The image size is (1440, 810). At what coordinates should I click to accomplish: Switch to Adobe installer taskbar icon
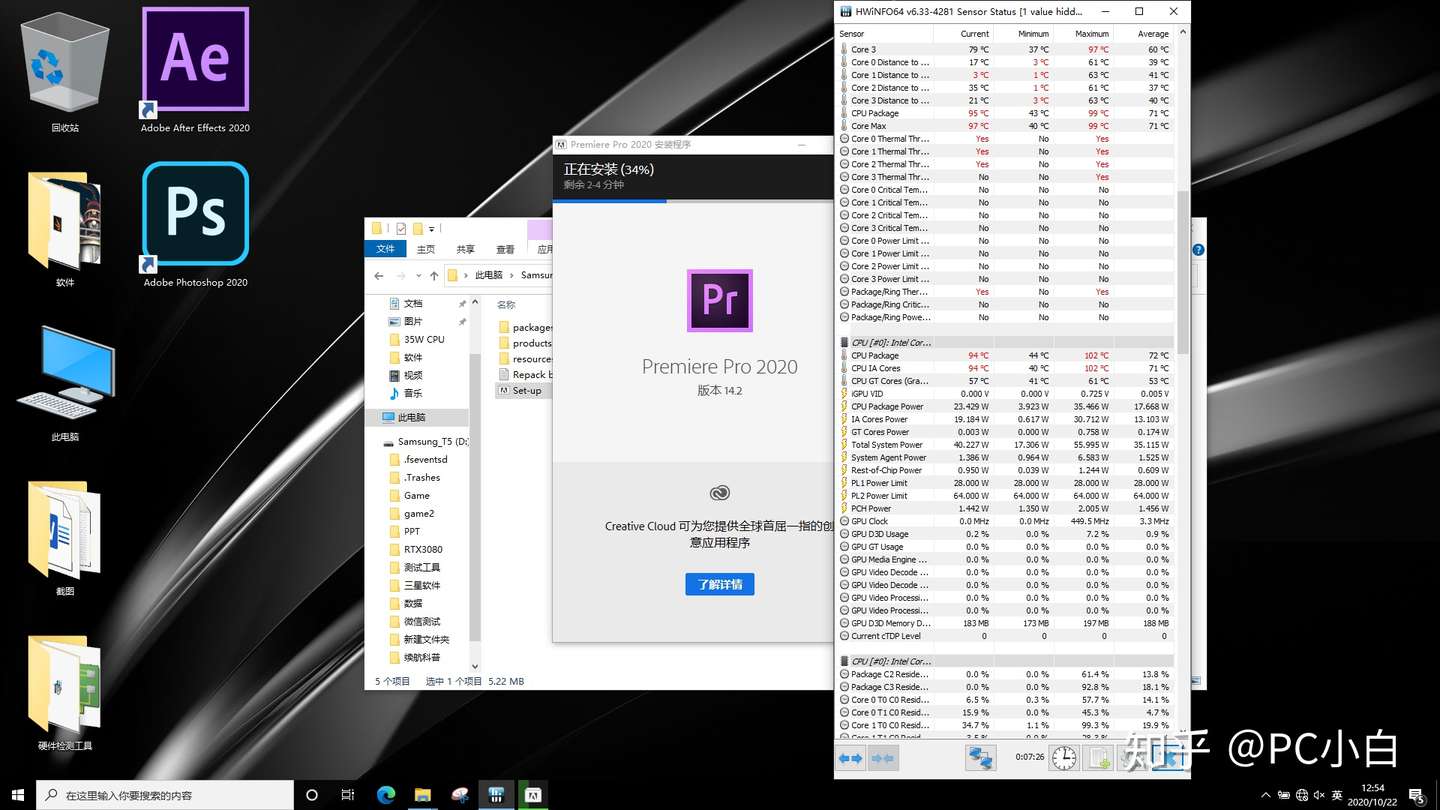click(533, 795)
